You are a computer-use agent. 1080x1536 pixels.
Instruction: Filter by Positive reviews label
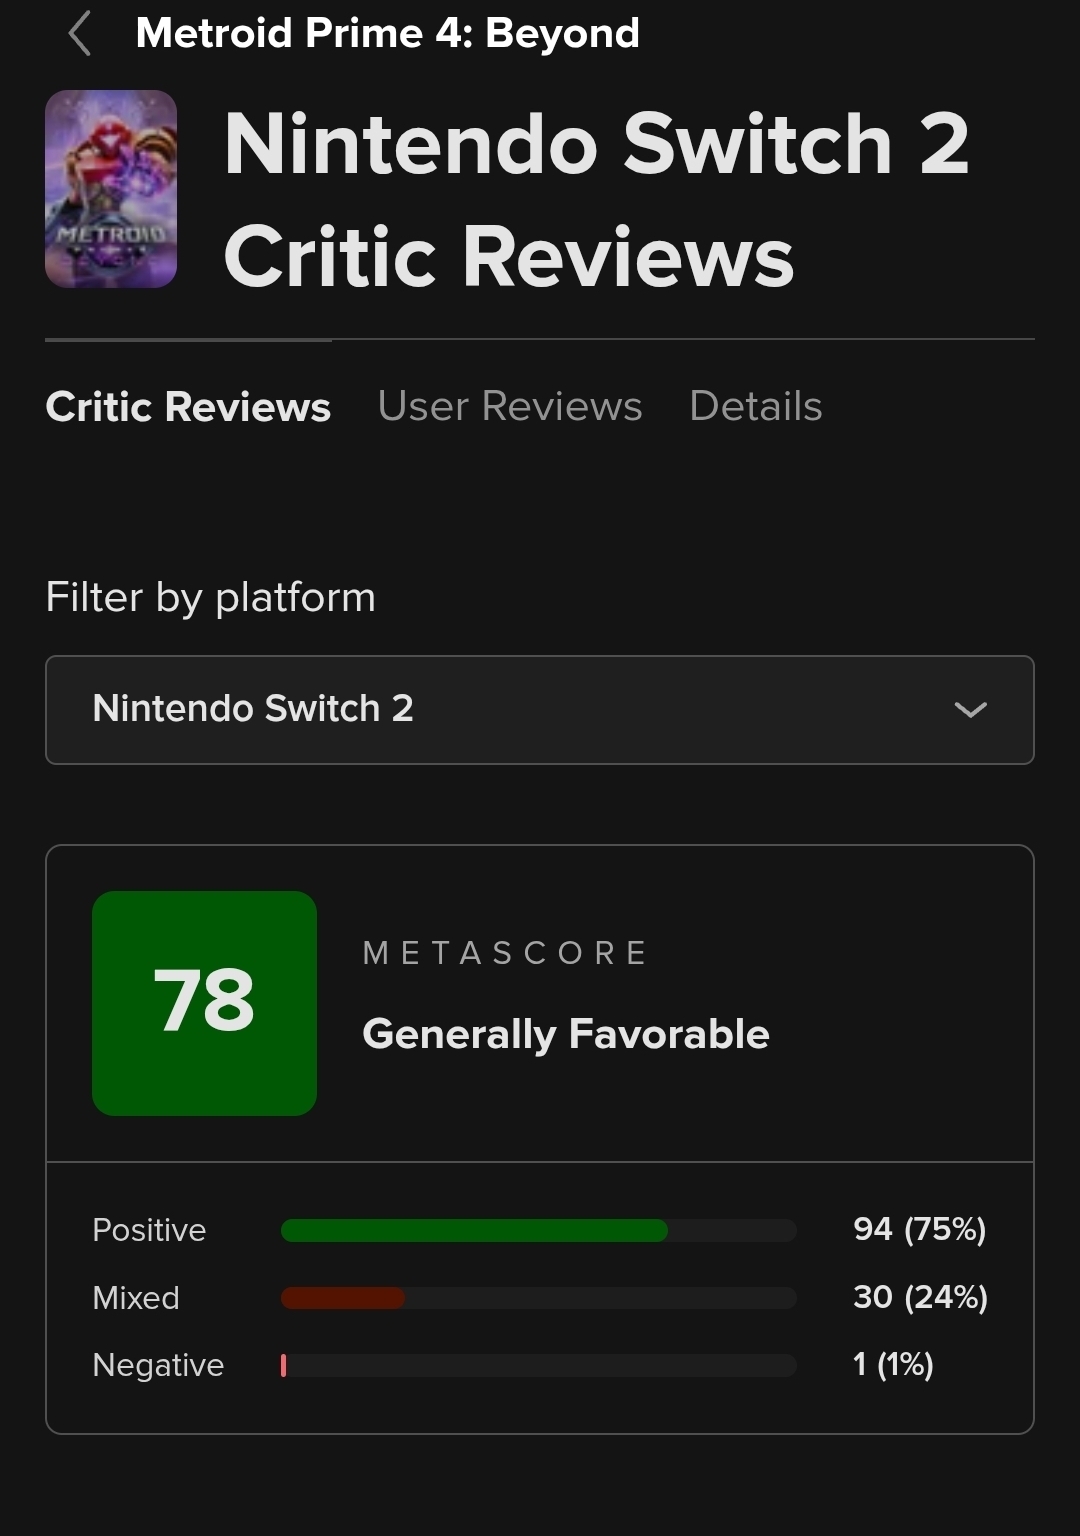pyautogui.click(x=149, y=1230)
